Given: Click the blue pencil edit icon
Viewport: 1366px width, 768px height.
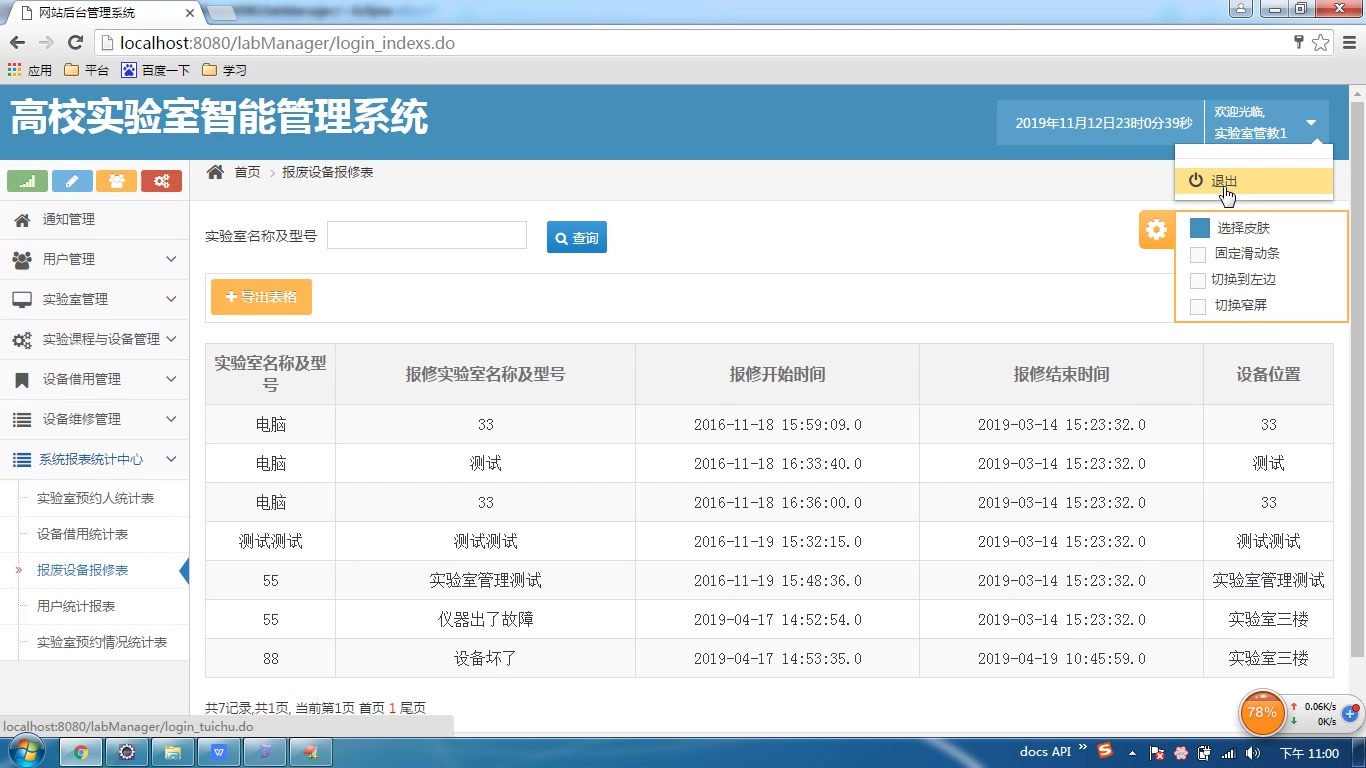Looking at the screenshot, I should coord(72,181).
